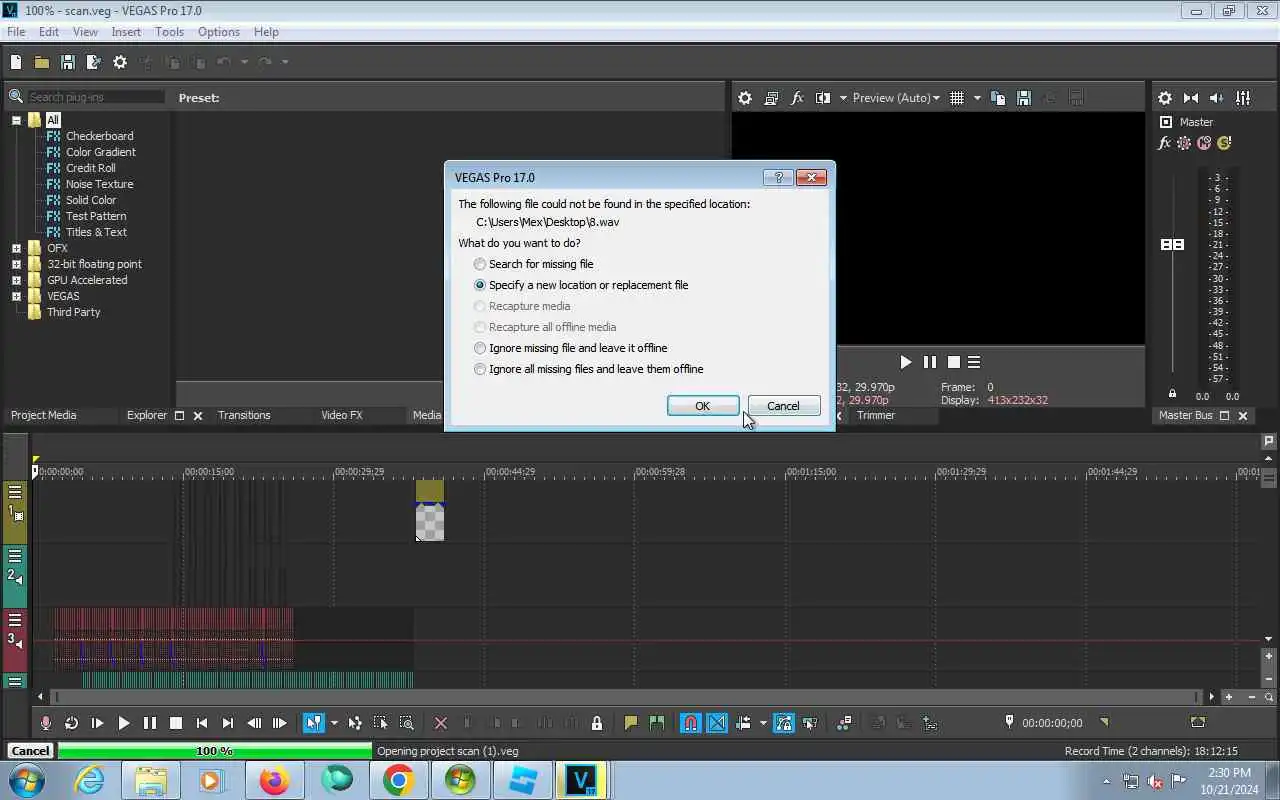Select 'Search for missing file' option

pos(534,264)
